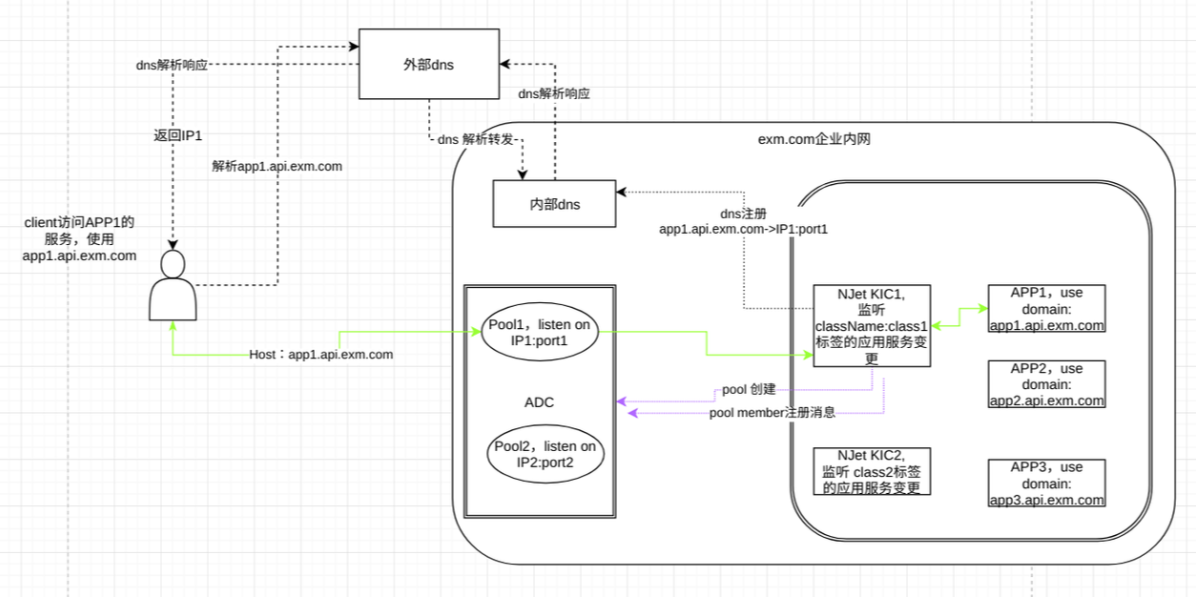Select the exm.com企业内网 title text

[814, 139]
